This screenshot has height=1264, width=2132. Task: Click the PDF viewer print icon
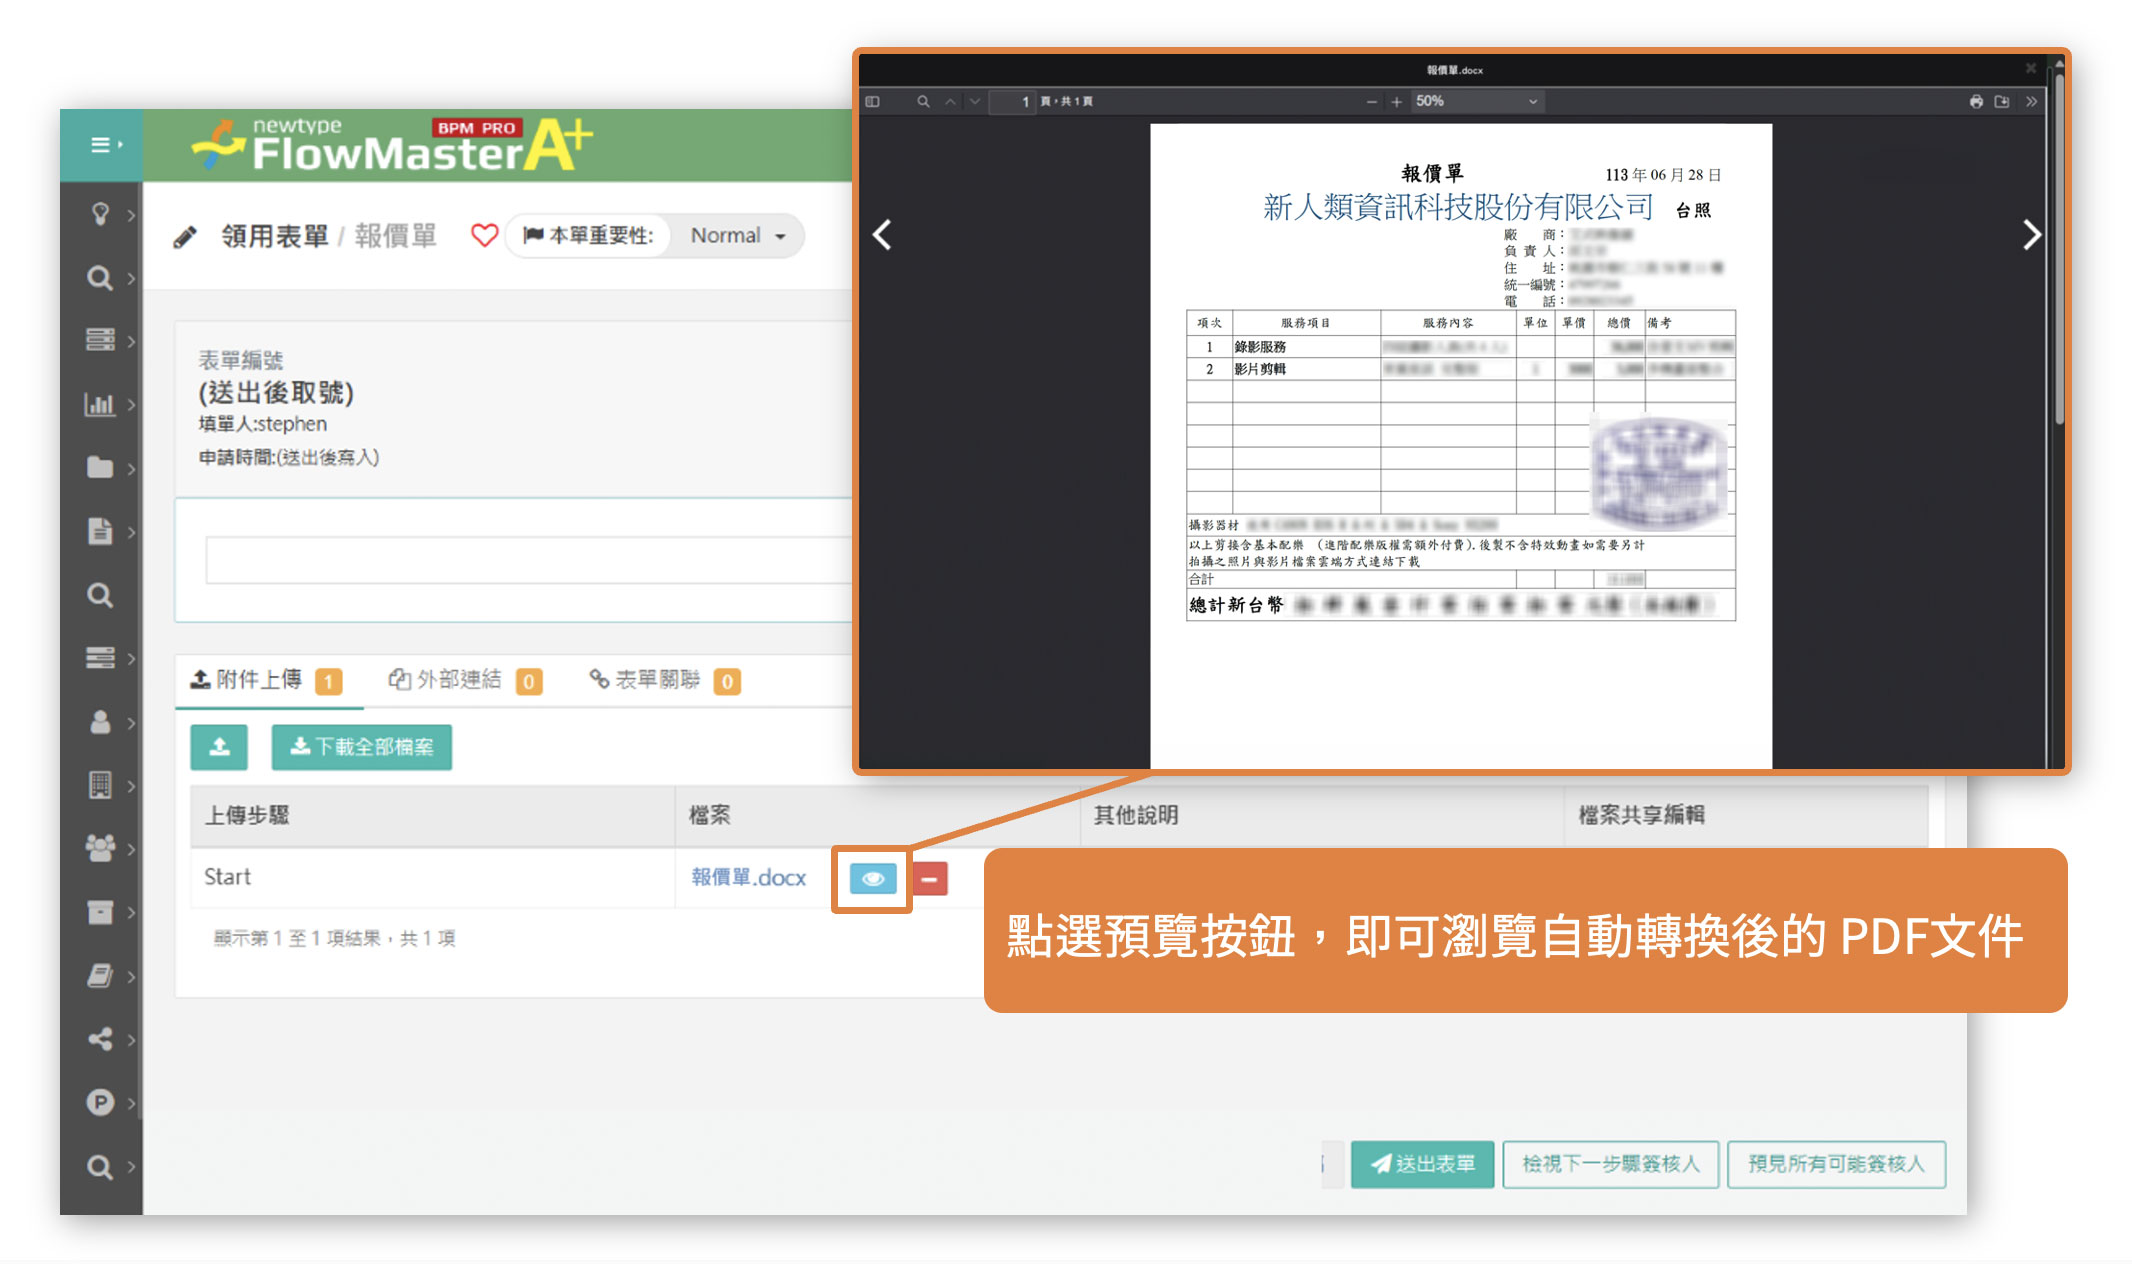[x=1976, y=101]
